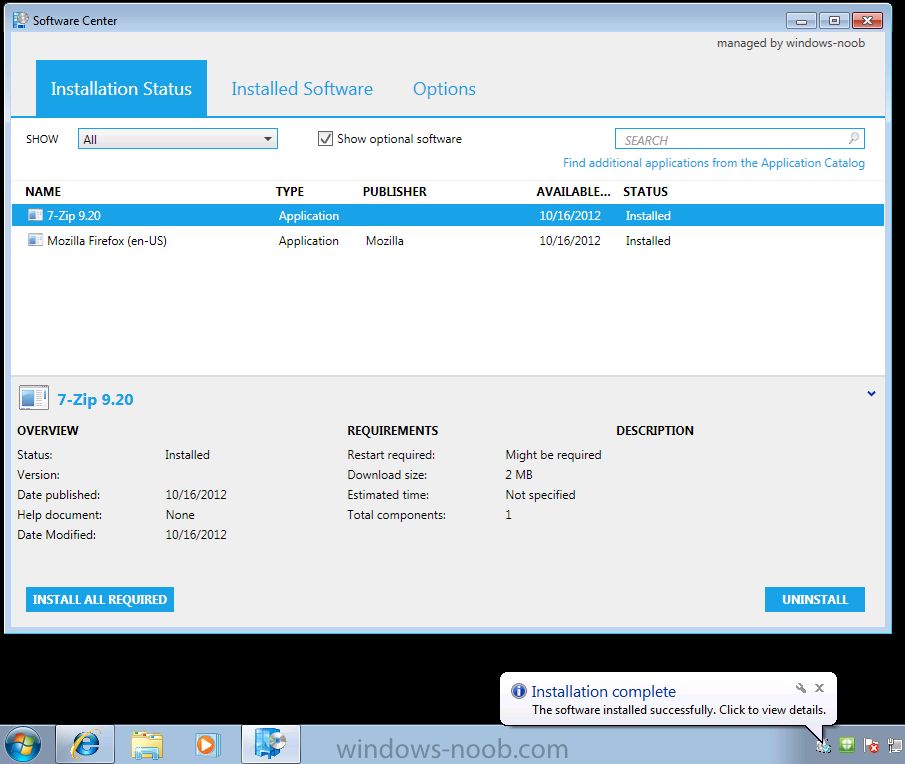905x764 pixels.
Task: Click Installed status in 7-Zip row
Action: coord(648,216)
